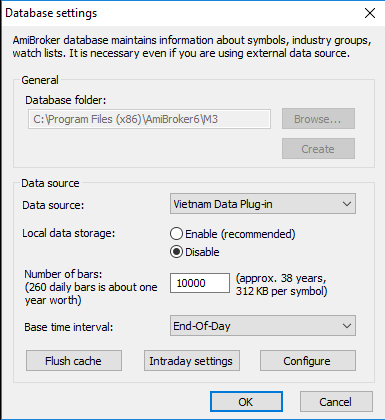This screenshot has height=420, width=385.
Task: Cancel the database settings changes
Action: pyautogui.click(x=336, y=402)
